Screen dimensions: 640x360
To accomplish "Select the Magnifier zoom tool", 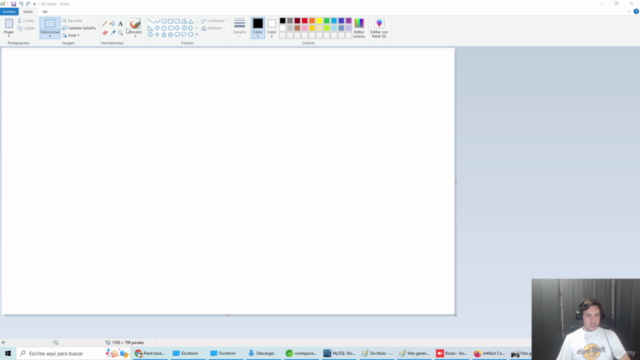I will point(120,33).
